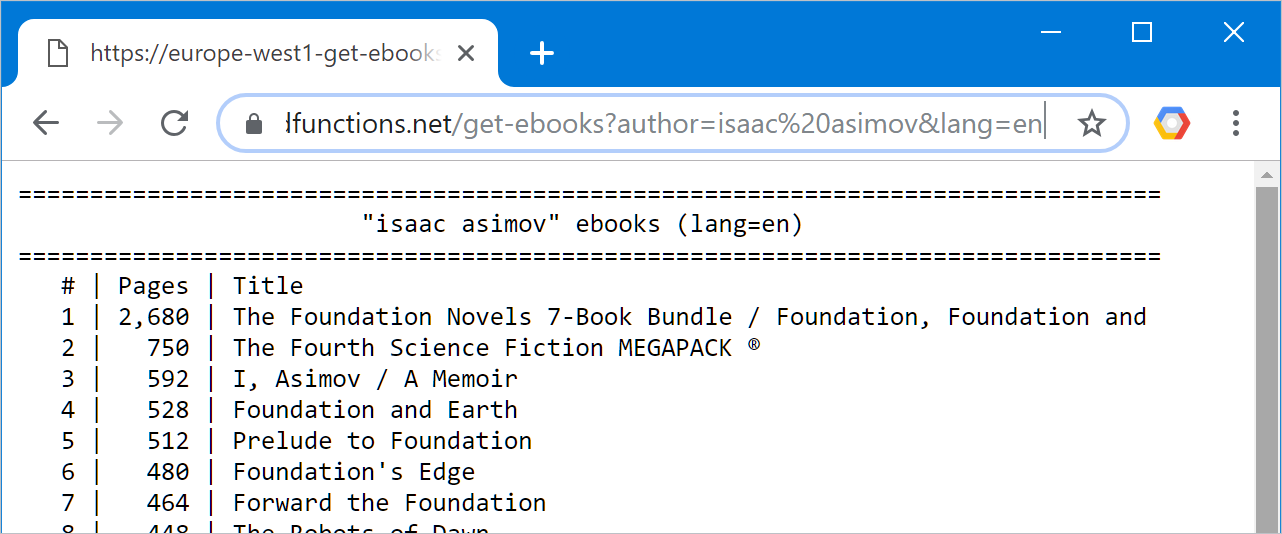1282x534 pixels.
Task: Reload the page with refresh icon
Action: pos(175,123)
